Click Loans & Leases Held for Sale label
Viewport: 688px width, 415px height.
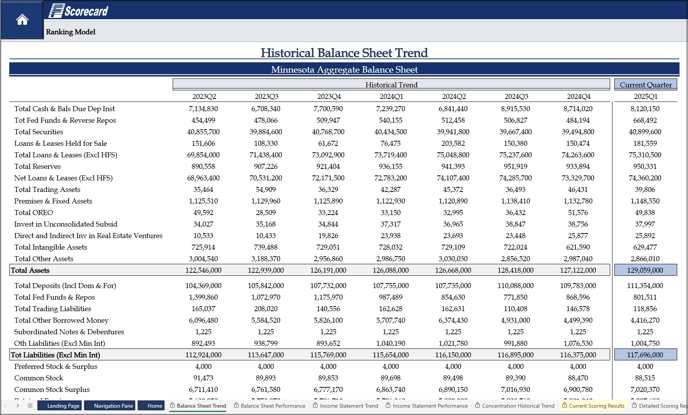pyautogui.click(x=61, y=143)
